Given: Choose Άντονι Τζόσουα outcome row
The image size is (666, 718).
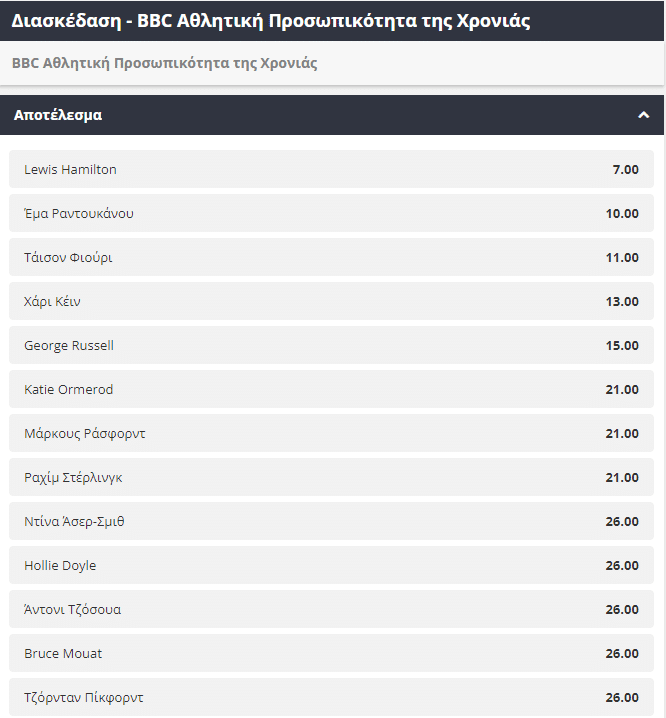Looking at the screenshot, I should click(x=331, y=610).
